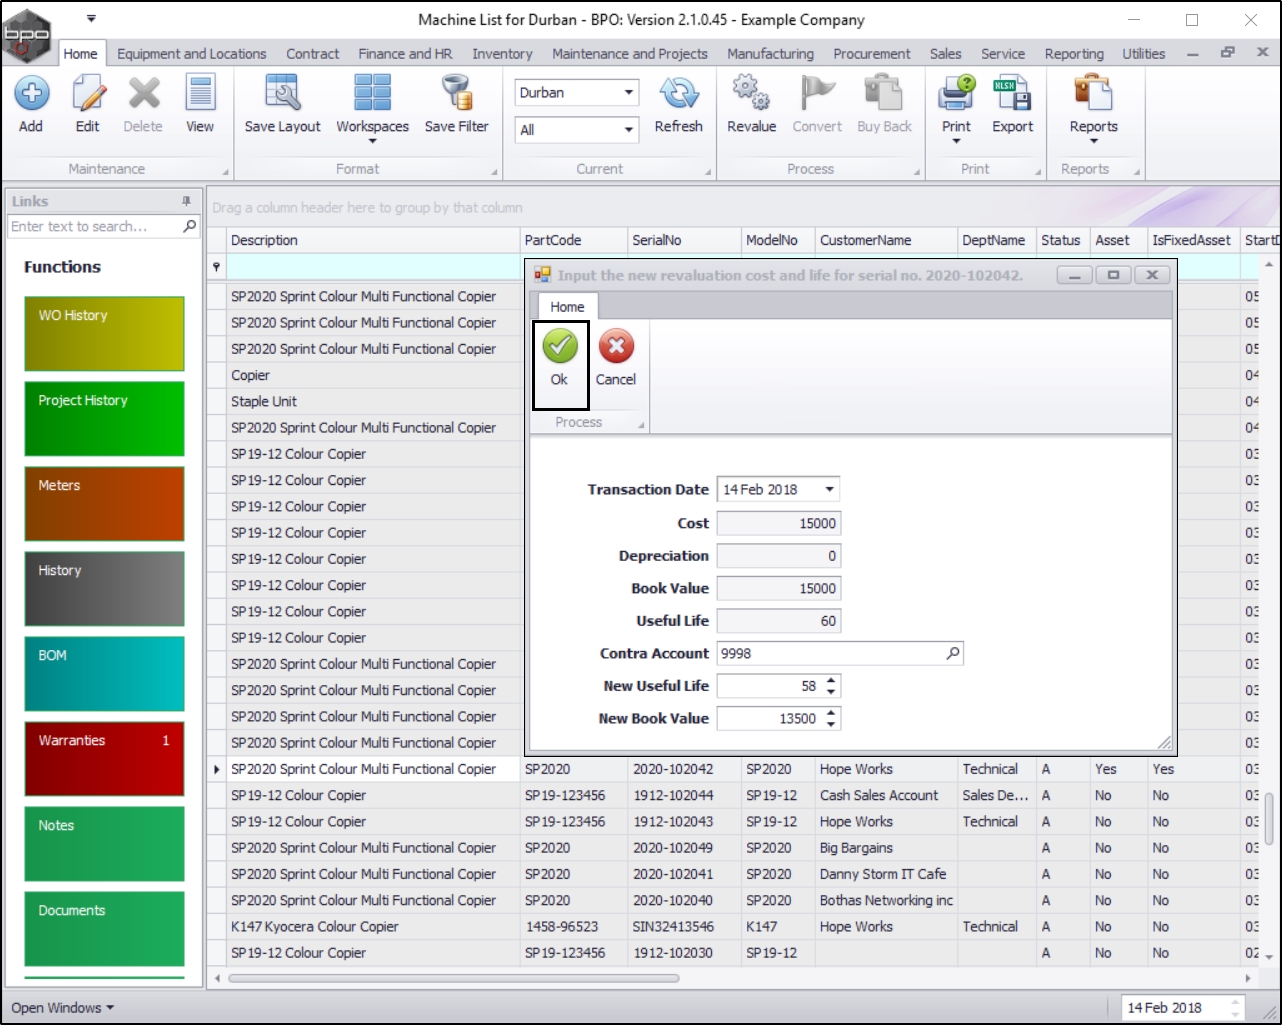The width and height of the screenshot is (1282, 1025).
Task: Expand the Open Windows menu
Action: tap(62, 1008)
